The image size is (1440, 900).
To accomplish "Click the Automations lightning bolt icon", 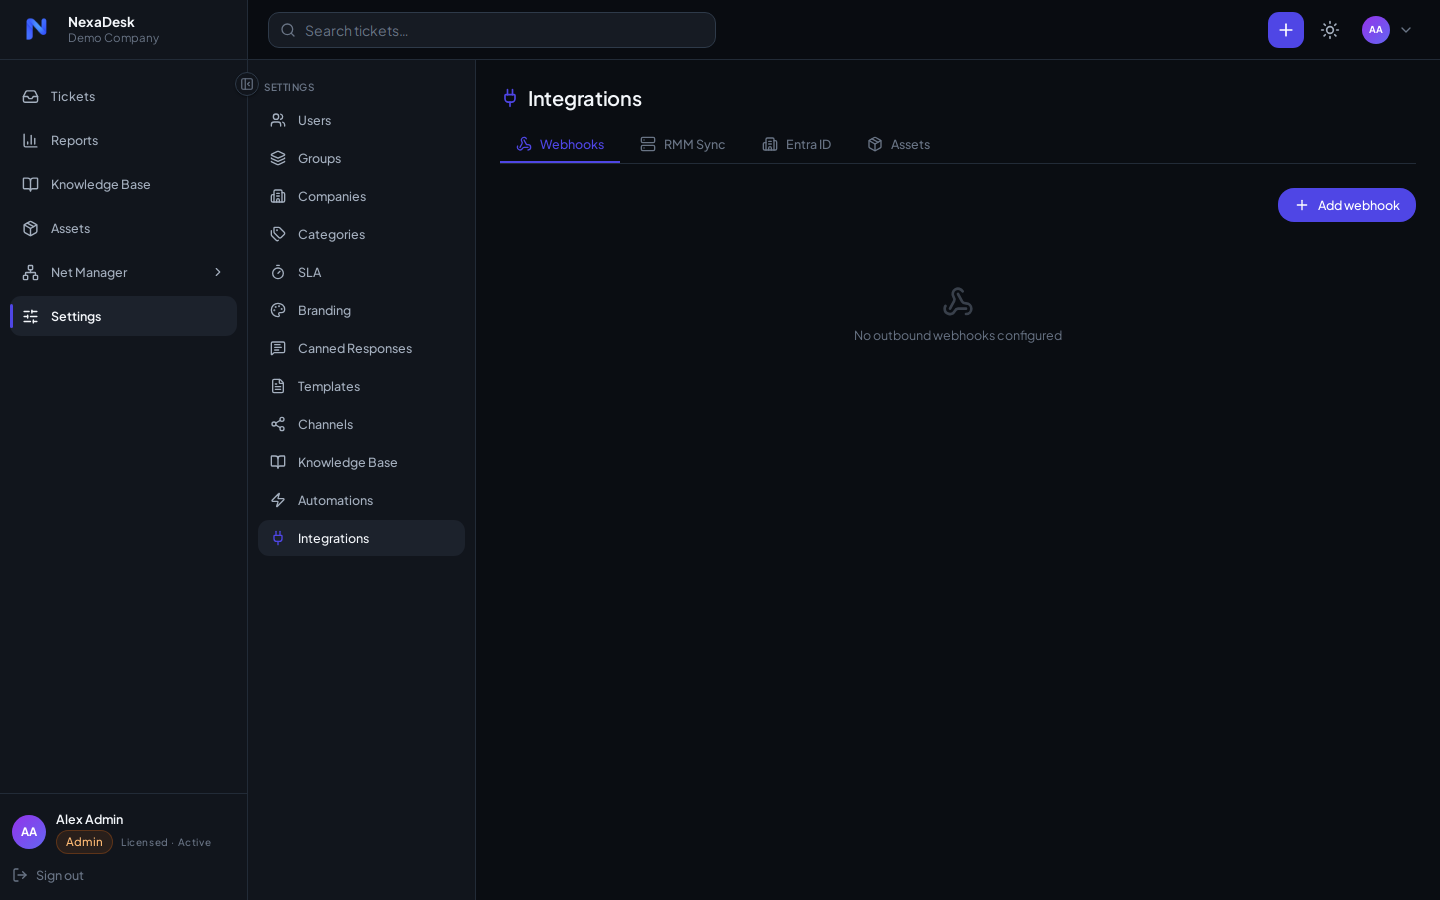I will click(x=278, y=500).
